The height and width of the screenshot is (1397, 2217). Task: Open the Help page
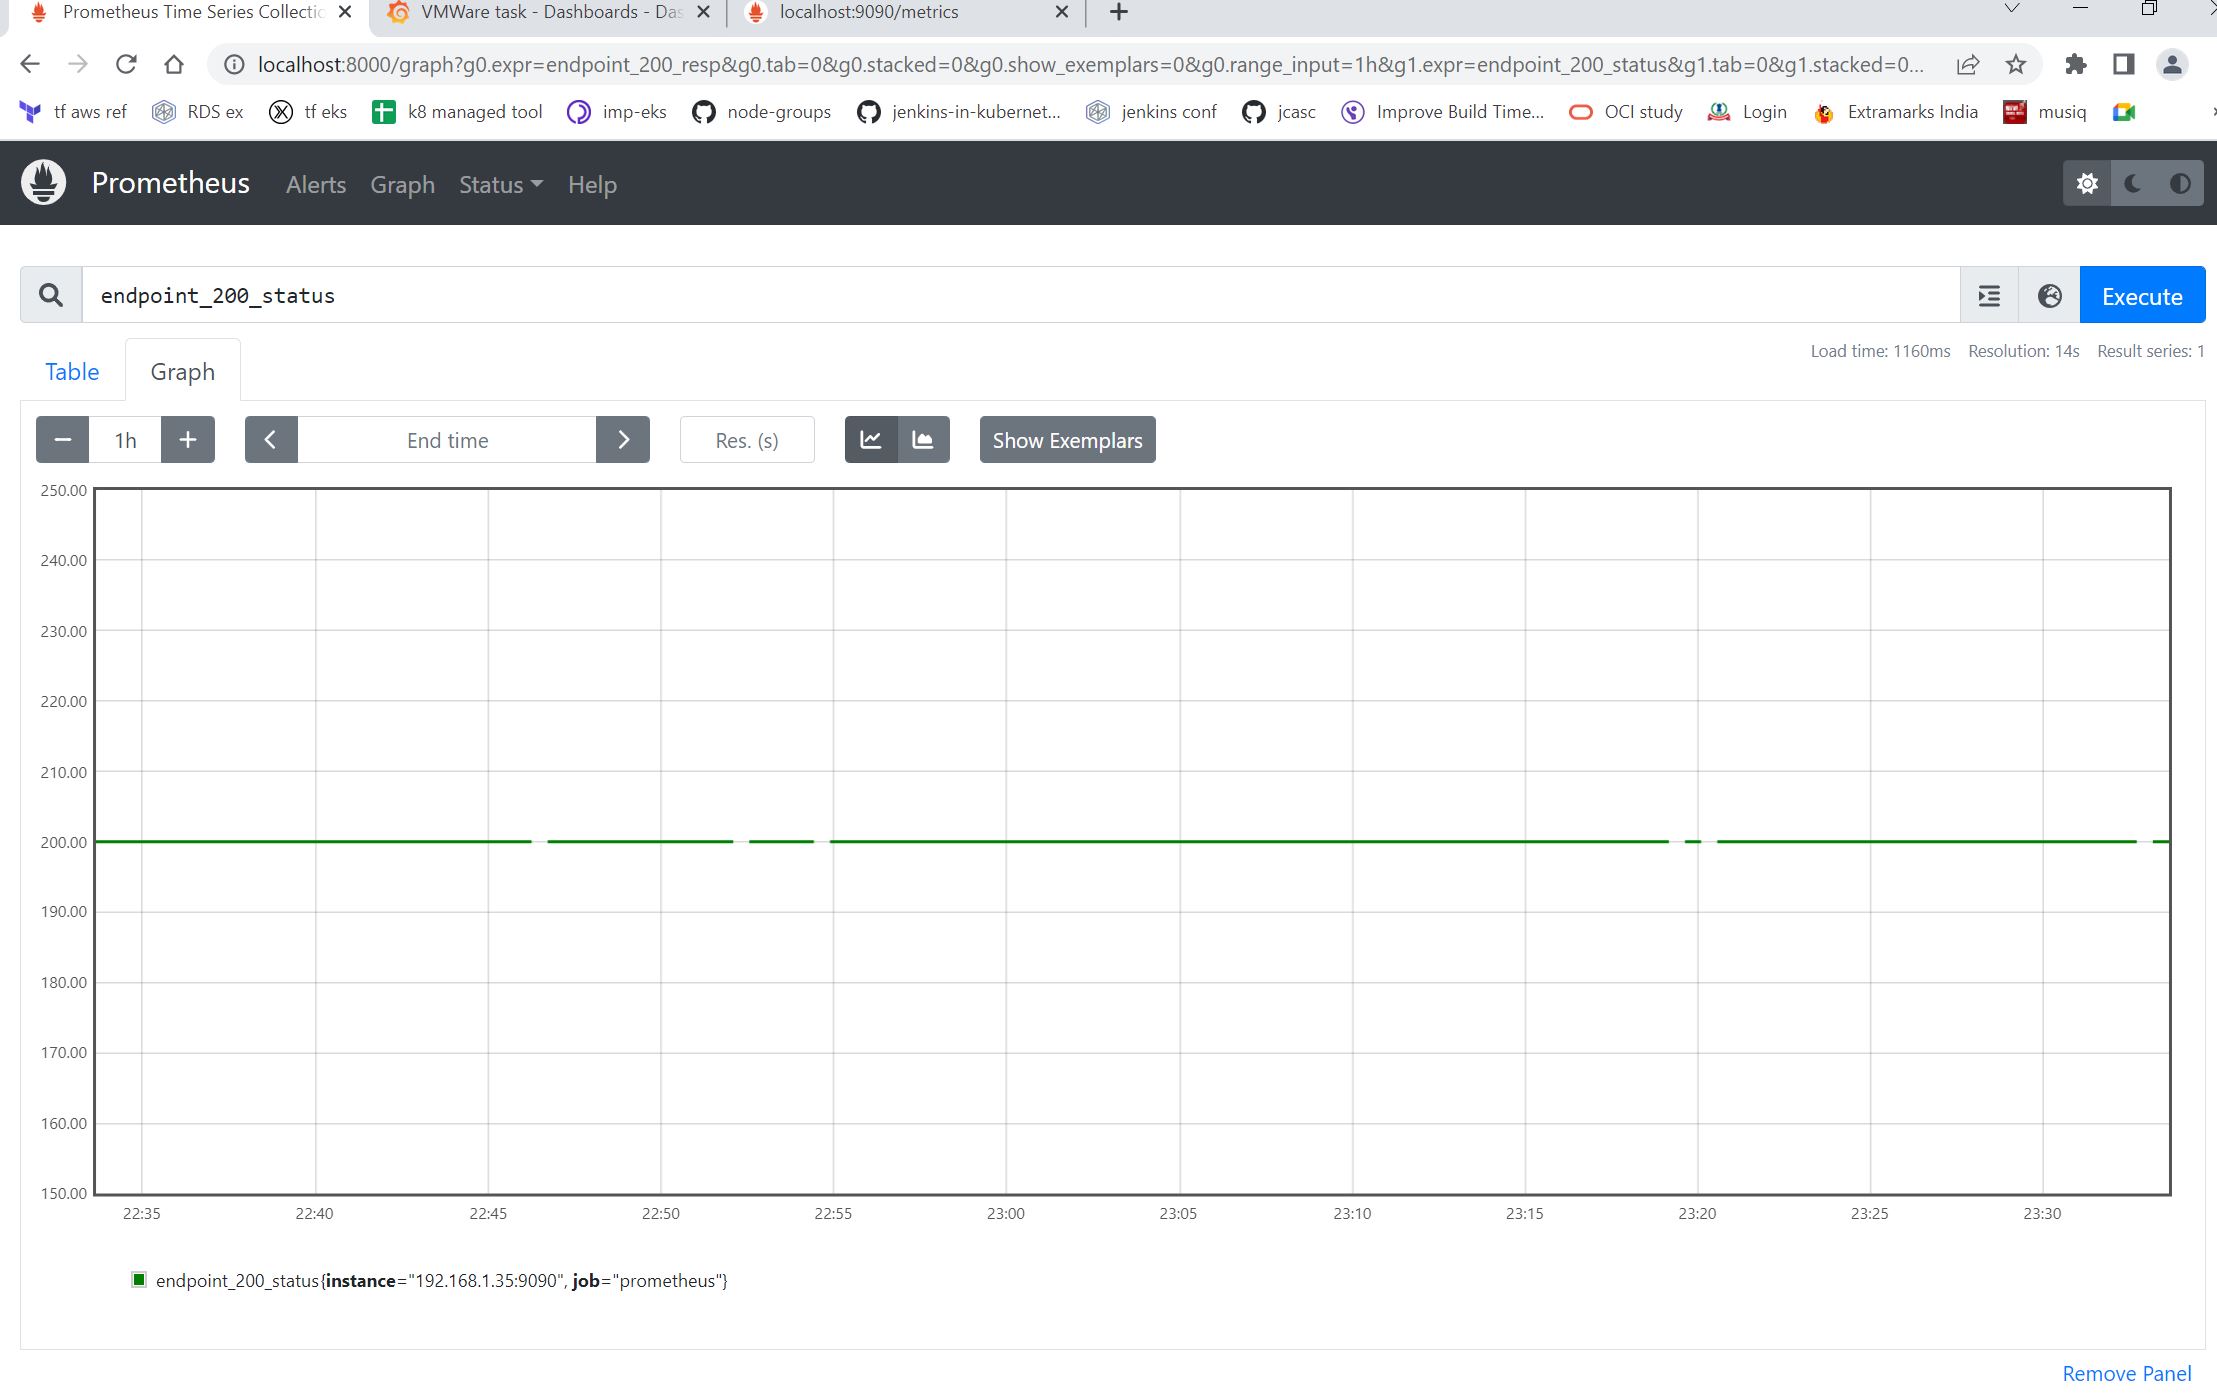point(592,185)
